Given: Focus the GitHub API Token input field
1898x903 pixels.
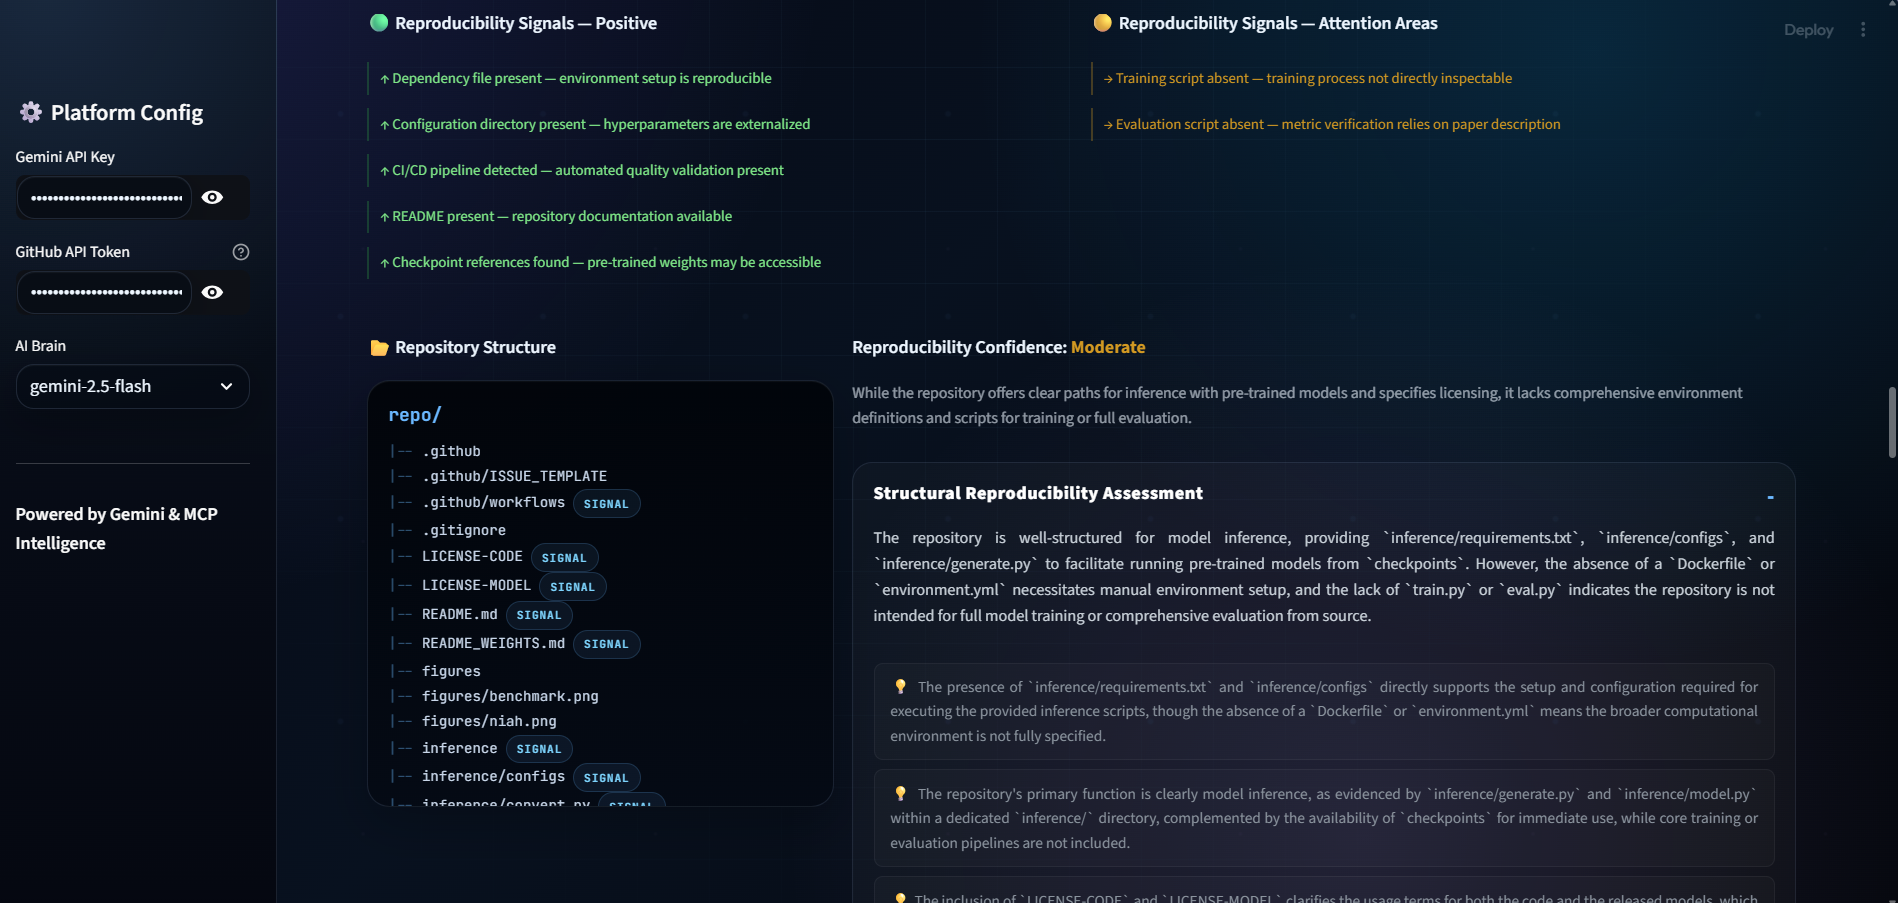Looking at the screenshot, I should click(x=105, y=292).
